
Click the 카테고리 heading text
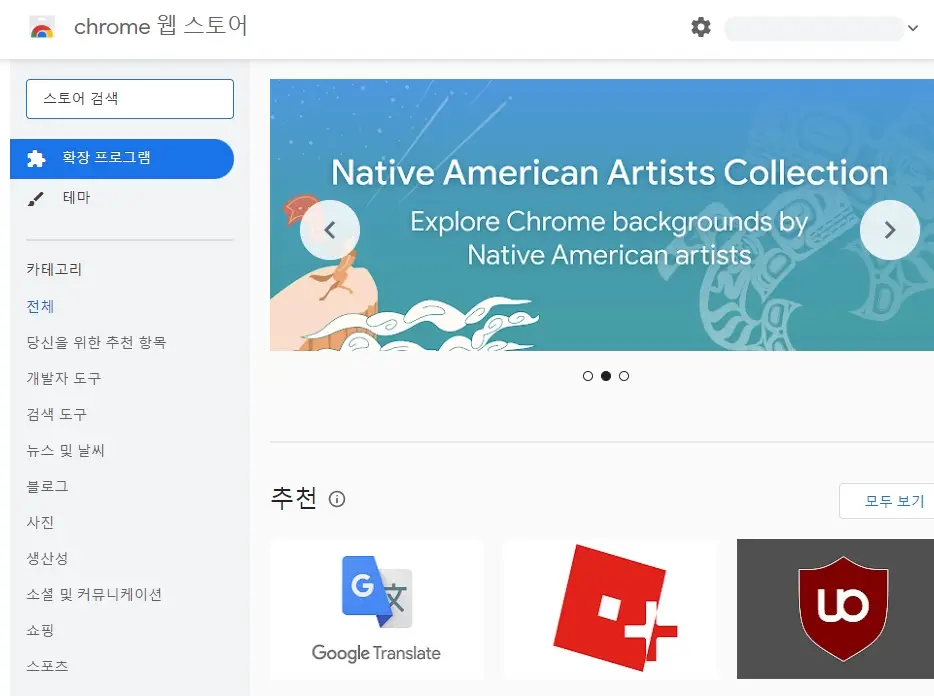pos(54,269)
